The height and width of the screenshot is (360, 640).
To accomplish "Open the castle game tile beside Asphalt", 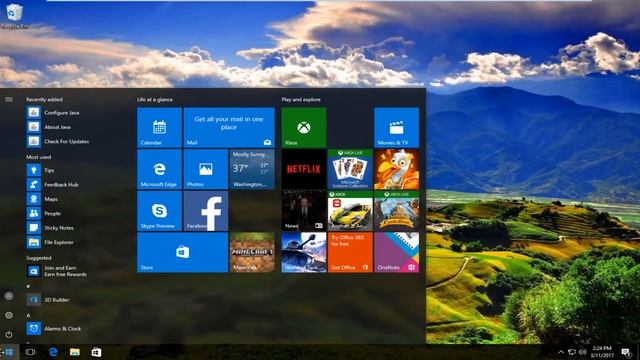I will pyautogui.click(x=396, y=211).
